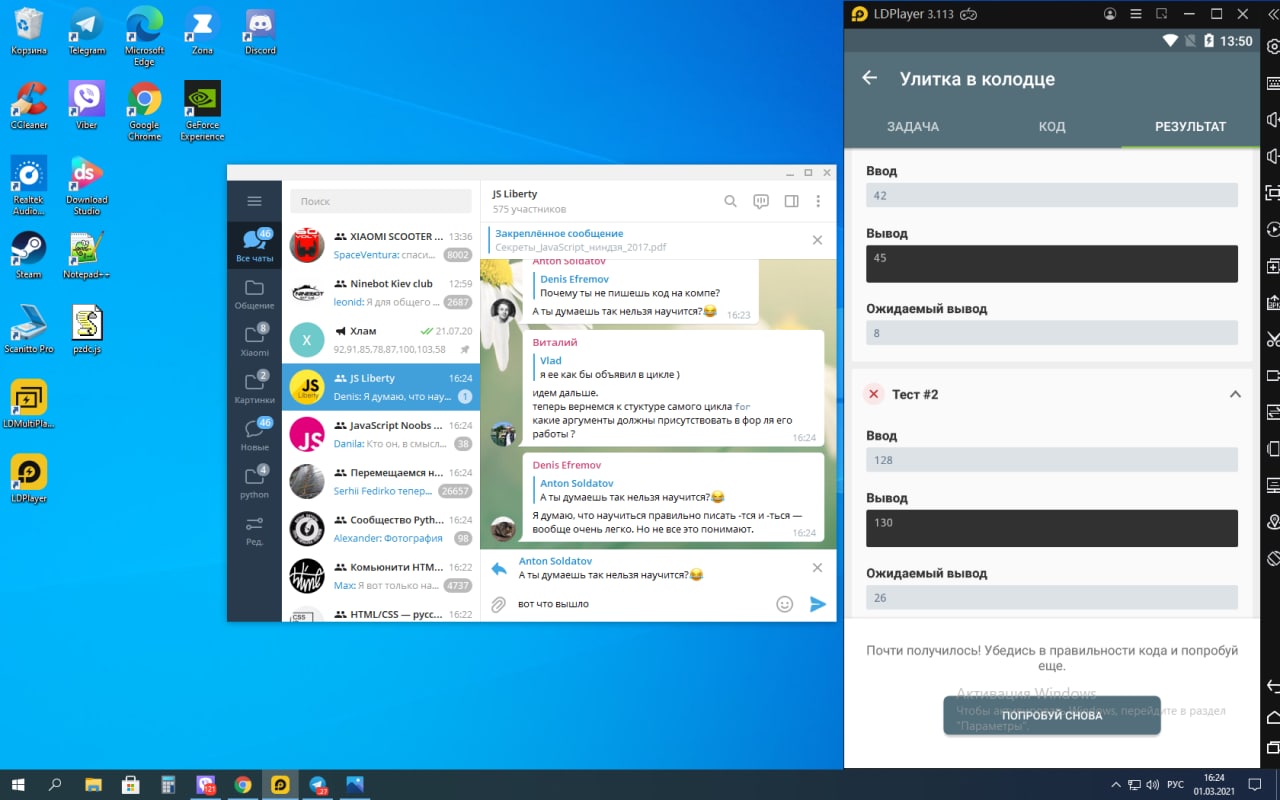Image resolution: width=1280 pixels, height=800 pixels.
Task: Open Steam desktop shortcut
Action: (x=29, y=255)
